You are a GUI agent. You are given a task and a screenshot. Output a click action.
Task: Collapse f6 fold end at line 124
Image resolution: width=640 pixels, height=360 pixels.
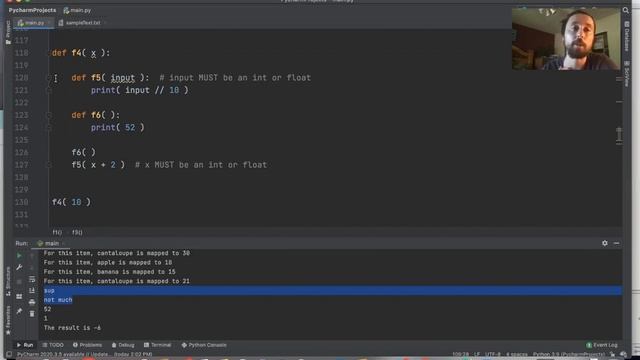click(49, 128)
